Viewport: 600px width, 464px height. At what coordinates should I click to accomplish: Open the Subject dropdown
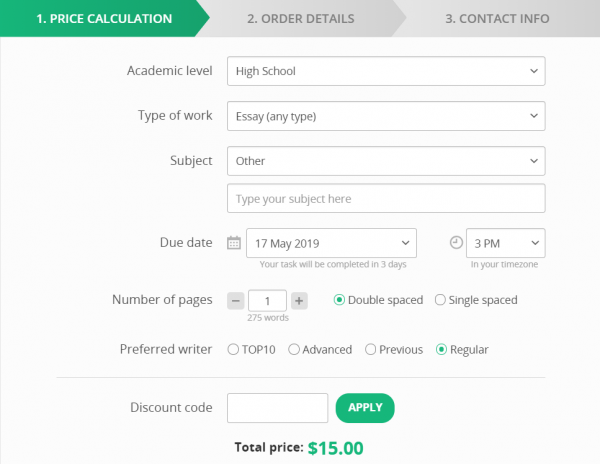[x=386, y=160]
